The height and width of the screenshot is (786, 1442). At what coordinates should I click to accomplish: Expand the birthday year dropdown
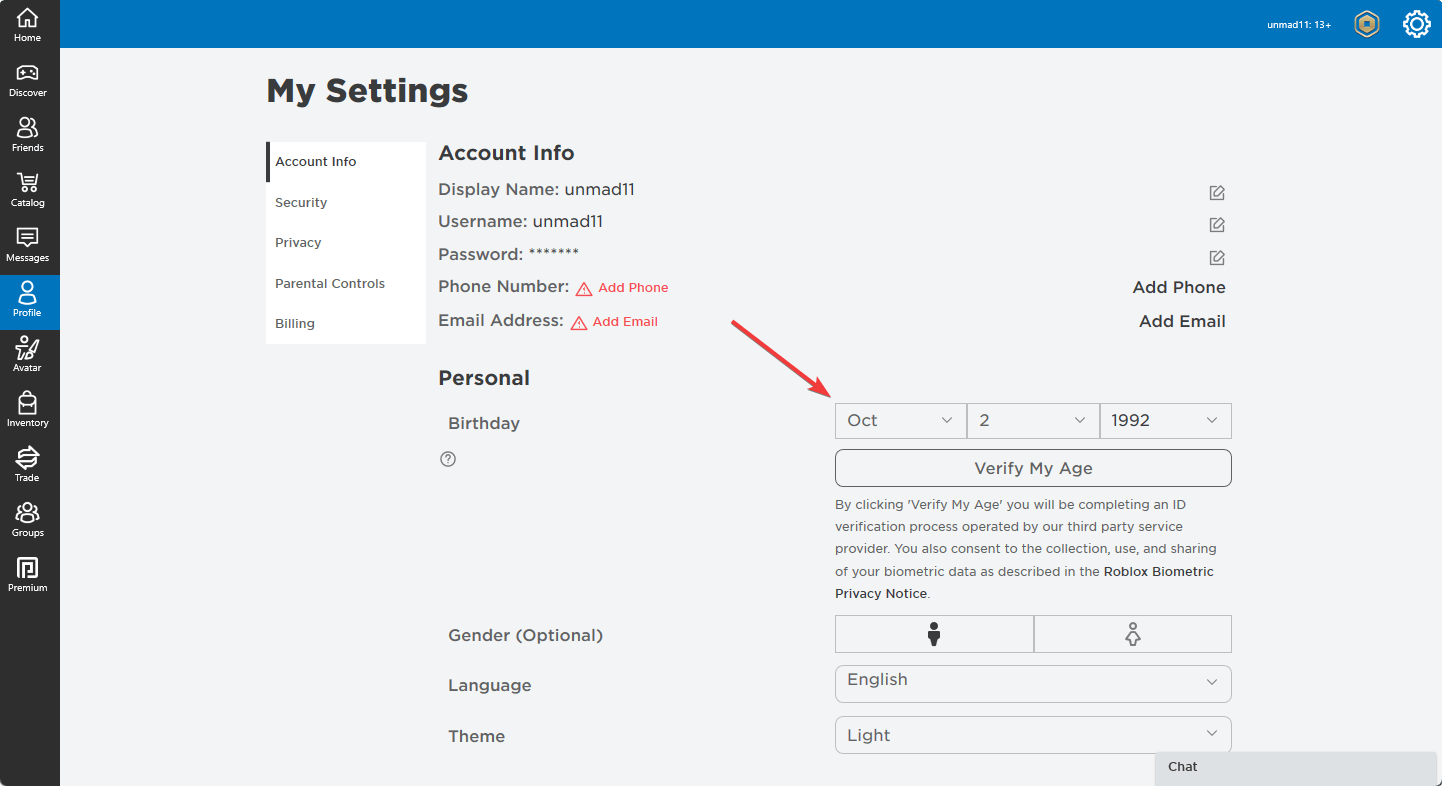pos(1165,421)
